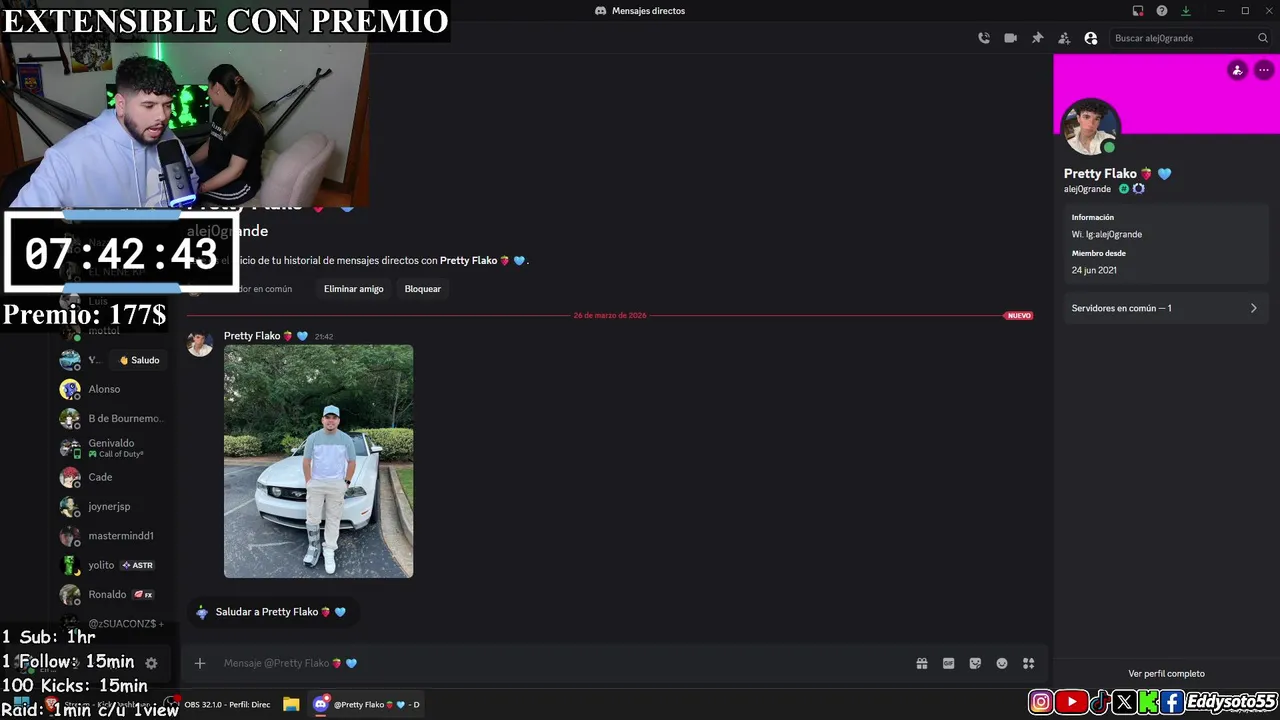1280x720 pixels.
Task: Open the sticker picker
Action: [x=975, y=663]
